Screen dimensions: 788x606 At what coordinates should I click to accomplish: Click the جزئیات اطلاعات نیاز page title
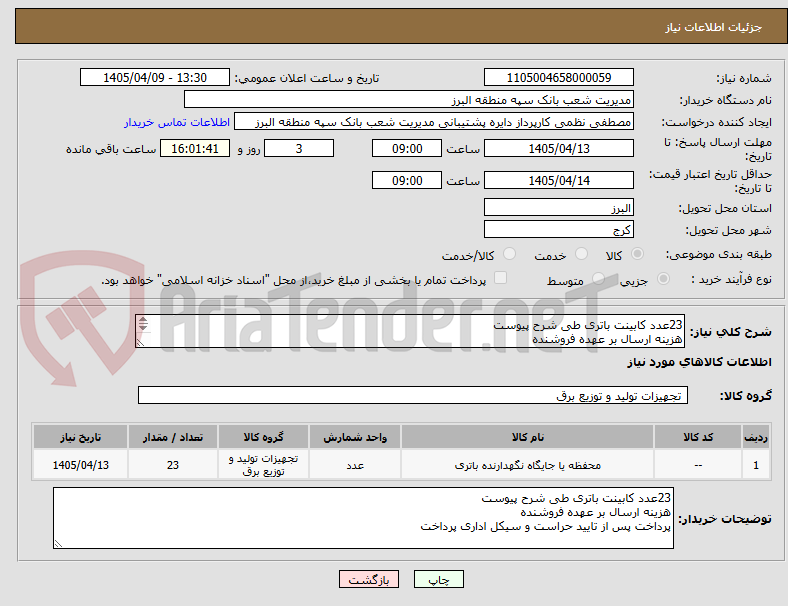714,27
